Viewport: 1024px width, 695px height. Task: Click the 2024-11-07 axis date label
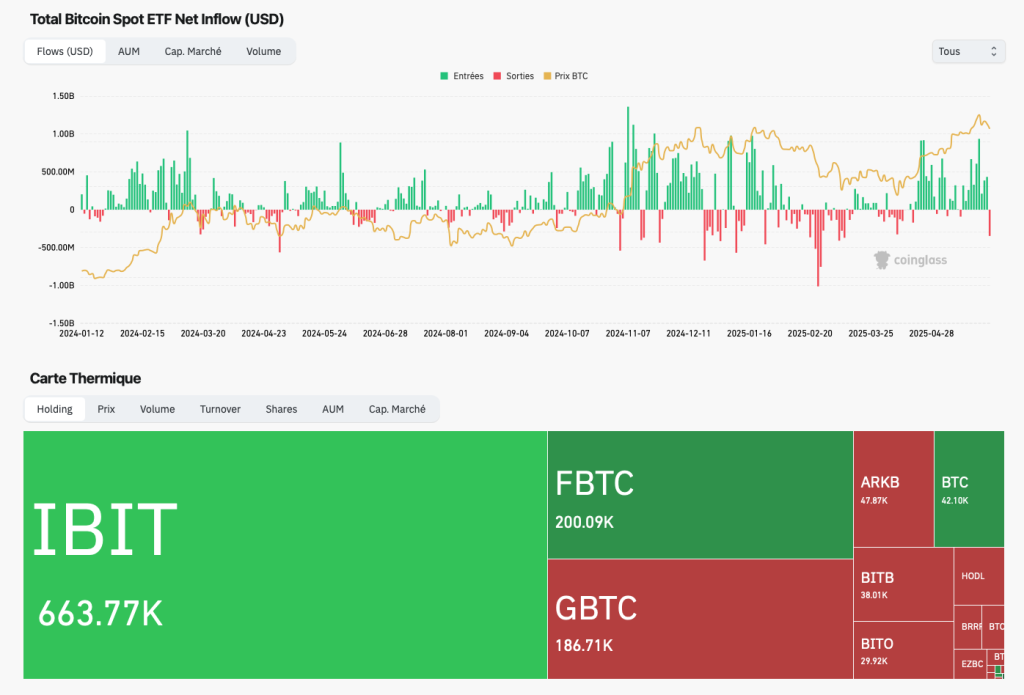pyautogui.click(x=628, y=333)
